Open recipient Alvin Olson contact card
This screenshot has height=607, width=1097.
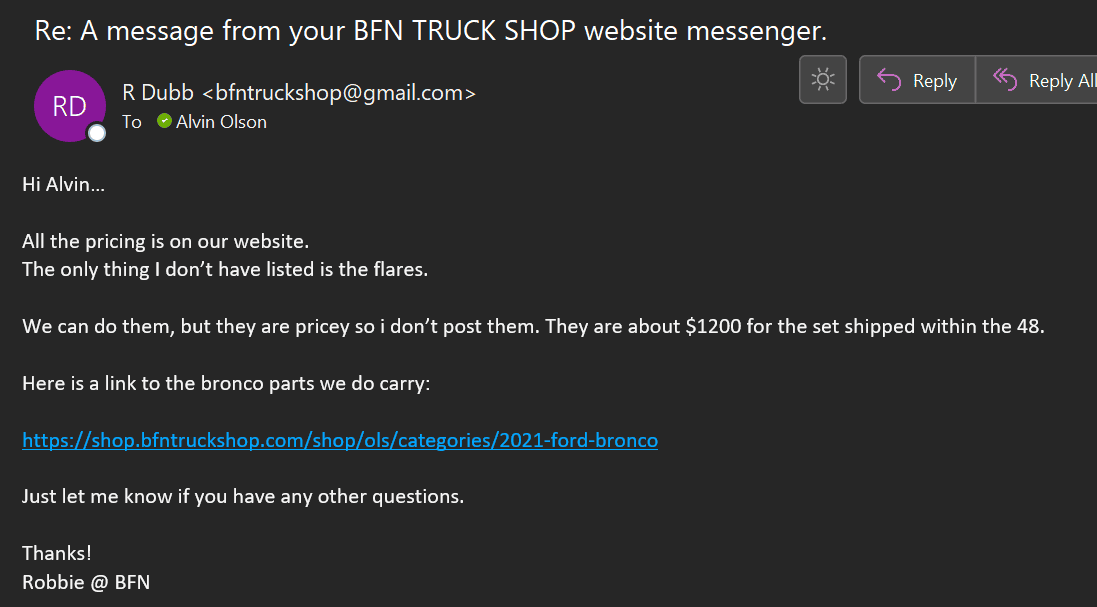(221, 122)
